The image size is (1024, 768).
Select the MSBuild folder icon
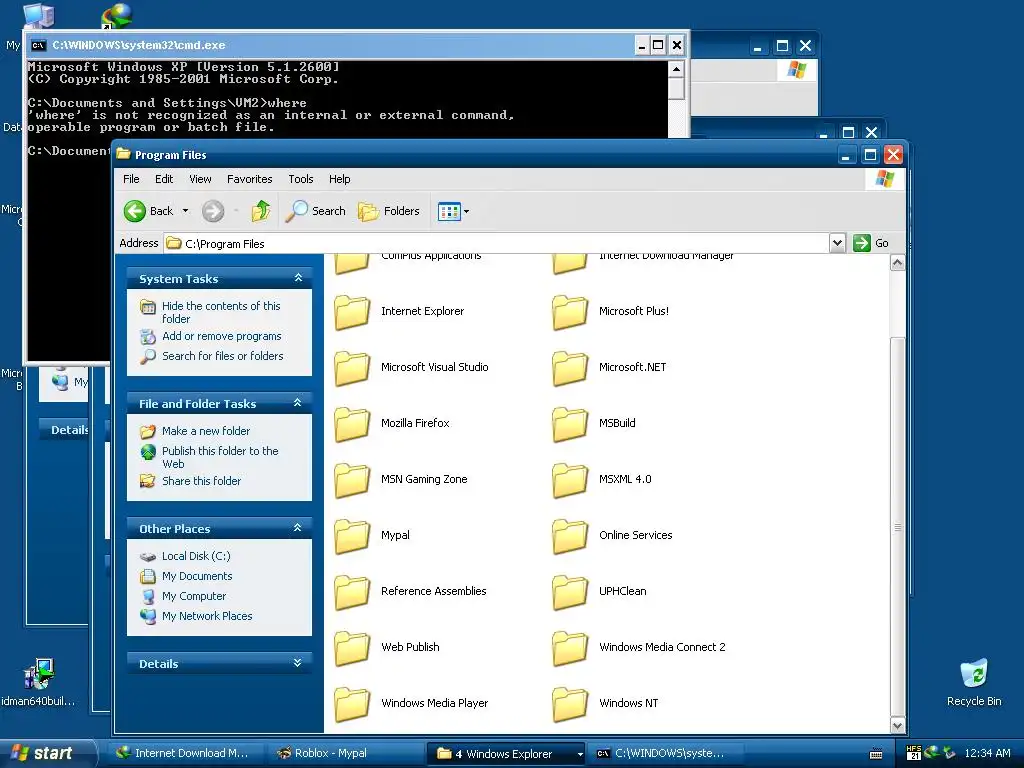point(570,424)
